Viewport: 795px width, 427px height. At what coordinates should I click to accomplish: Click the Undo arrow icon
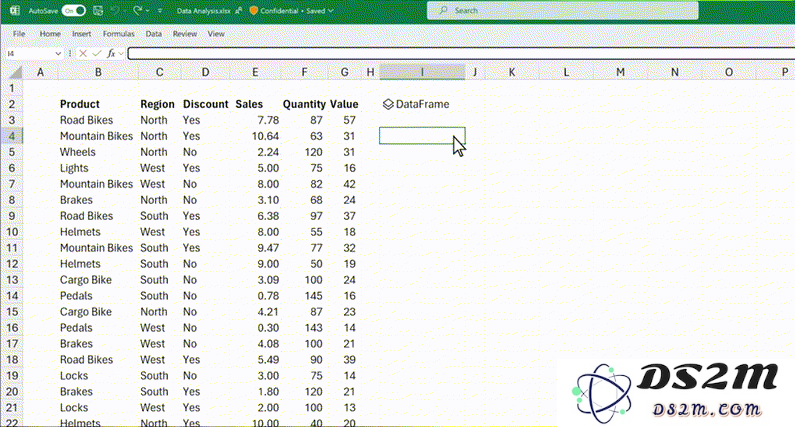coord(115,11)
